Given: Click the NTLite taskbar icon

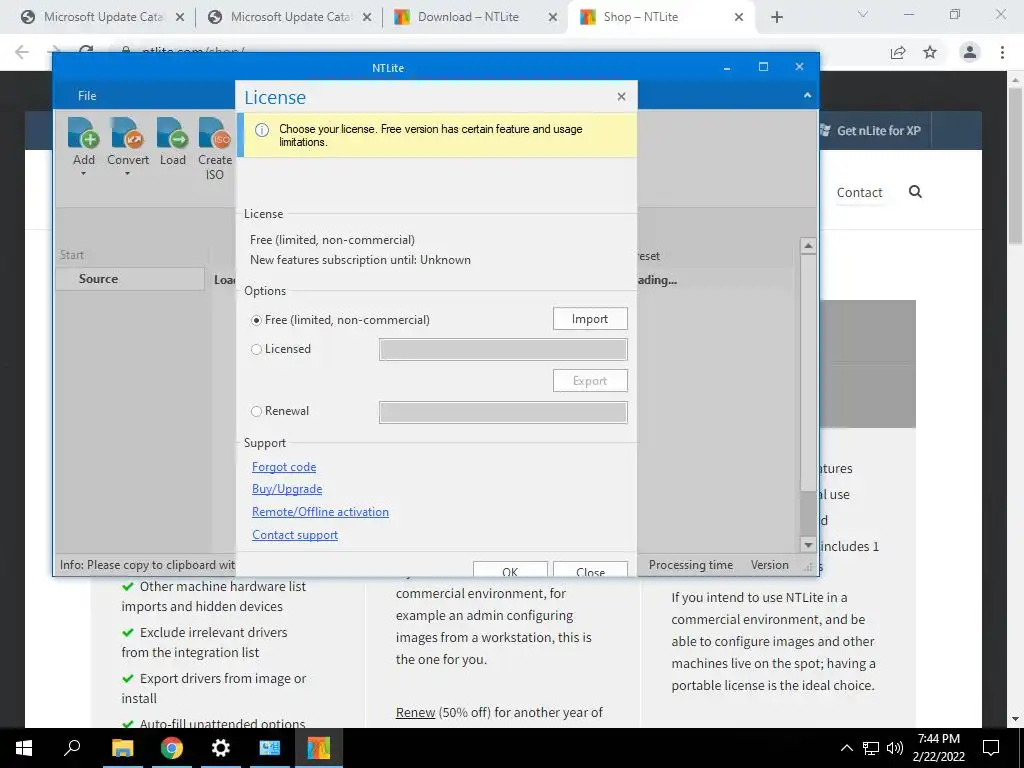Looking at the screenshot, I should (x=319, y=748).
